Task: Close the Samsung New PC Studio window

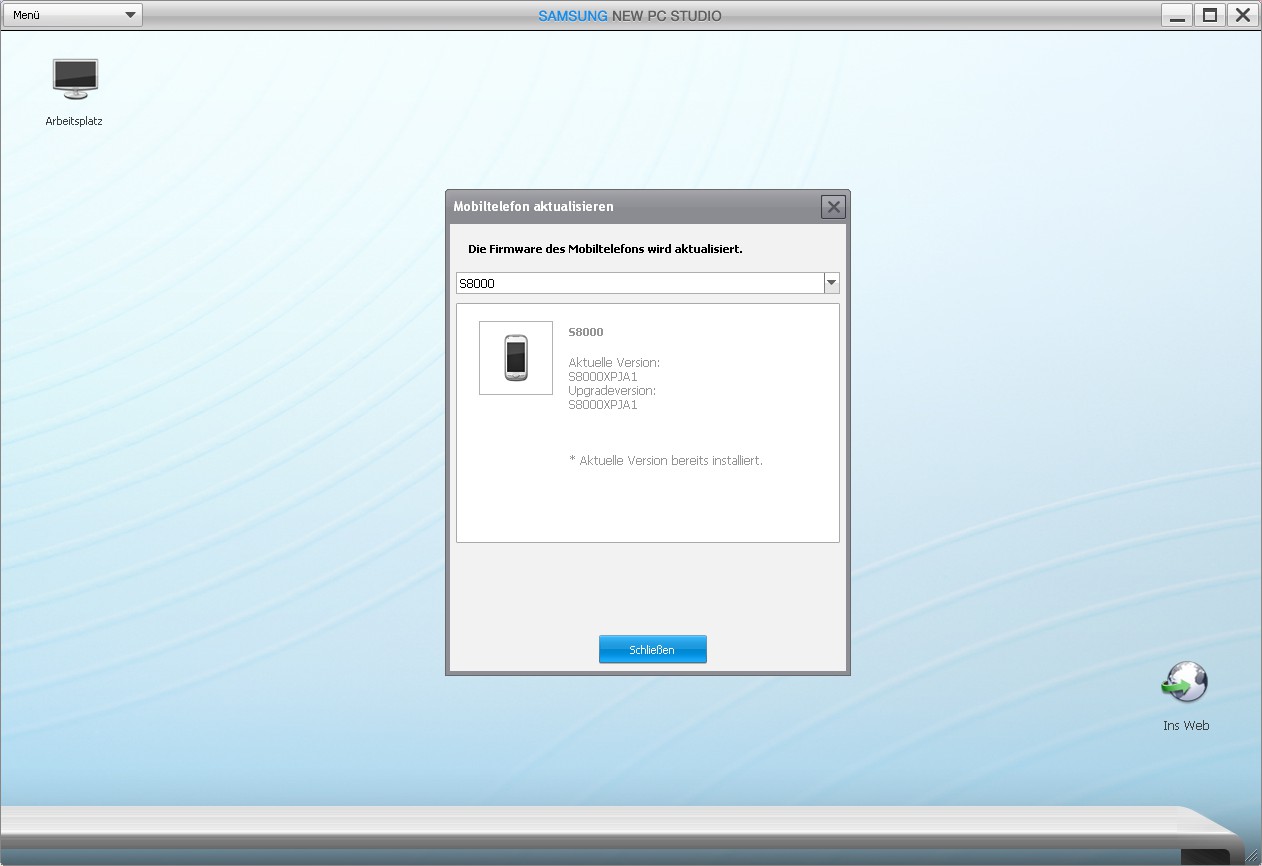Action: point(1243,15)
